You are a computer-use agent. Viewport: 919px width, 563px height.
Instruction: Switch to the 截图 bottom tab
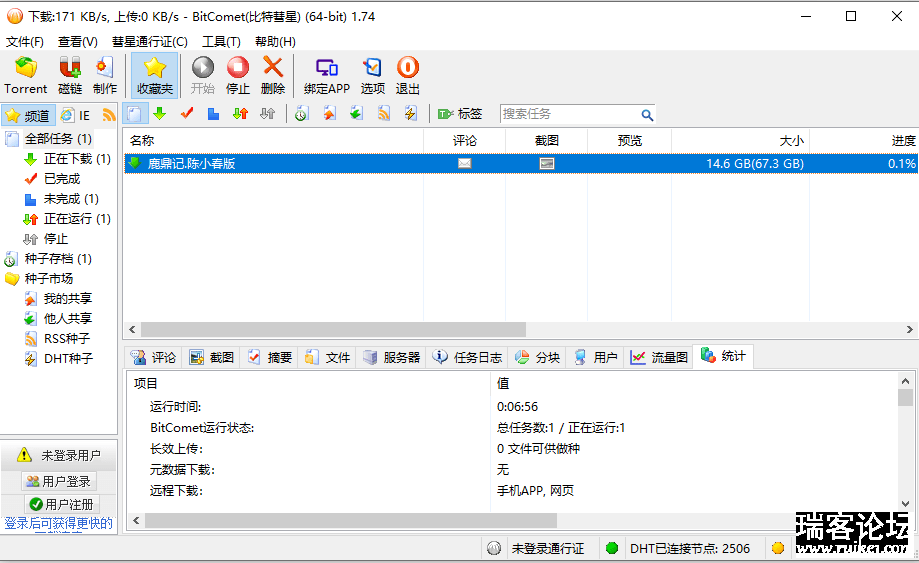(212, 357)
